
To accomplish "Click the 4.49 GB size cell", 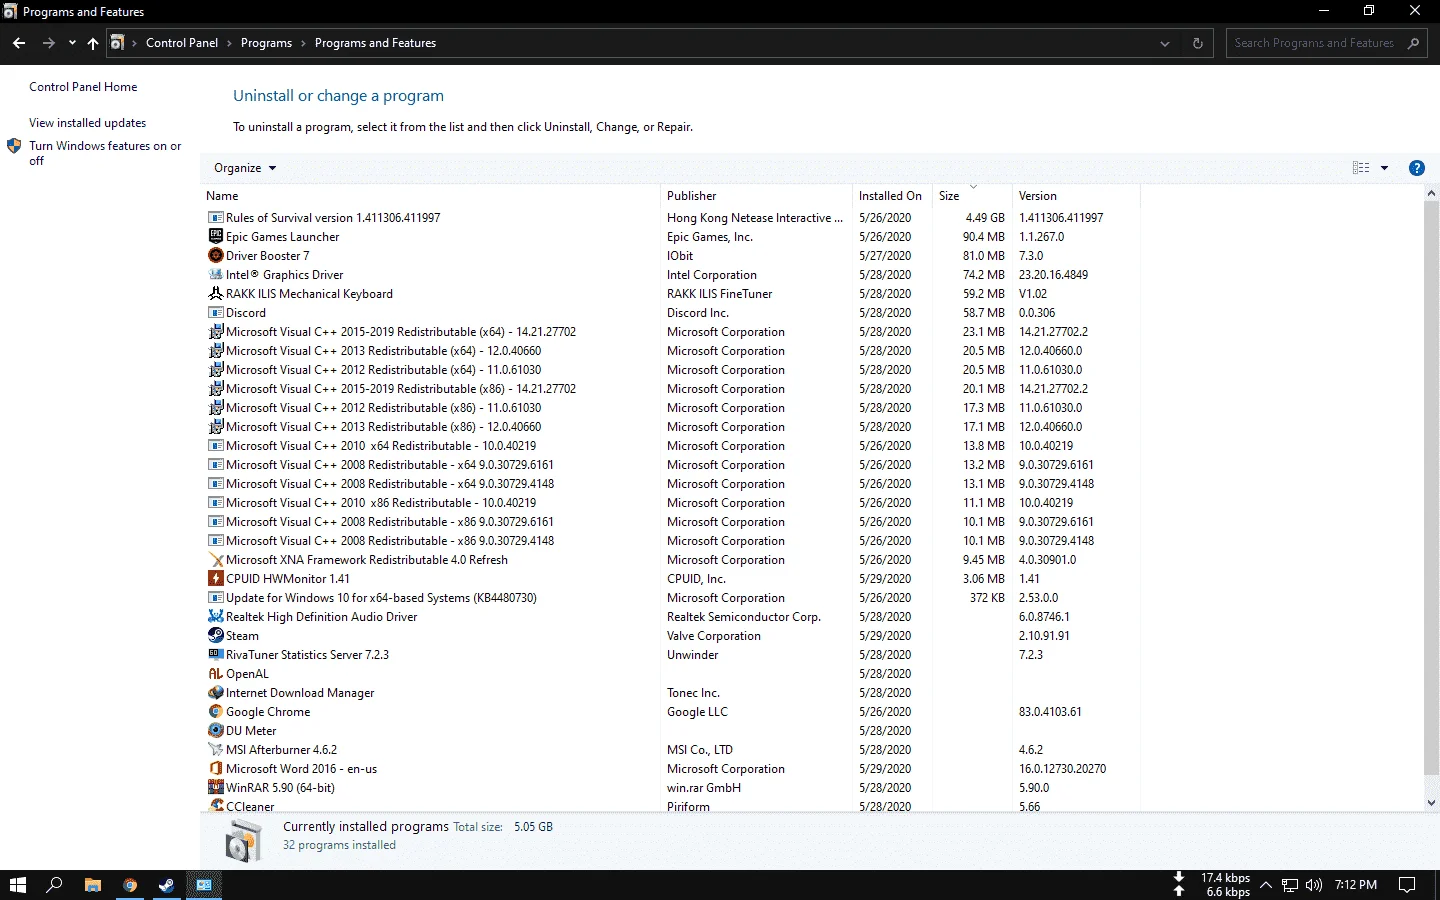I will pyautogui.click(x=985, y=217).
